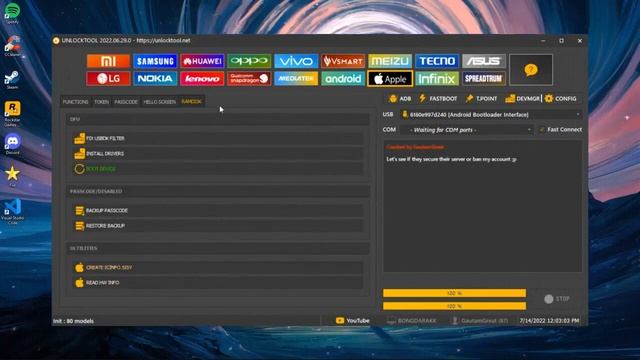Click the lower 100% progress bar

pos(454,306)
